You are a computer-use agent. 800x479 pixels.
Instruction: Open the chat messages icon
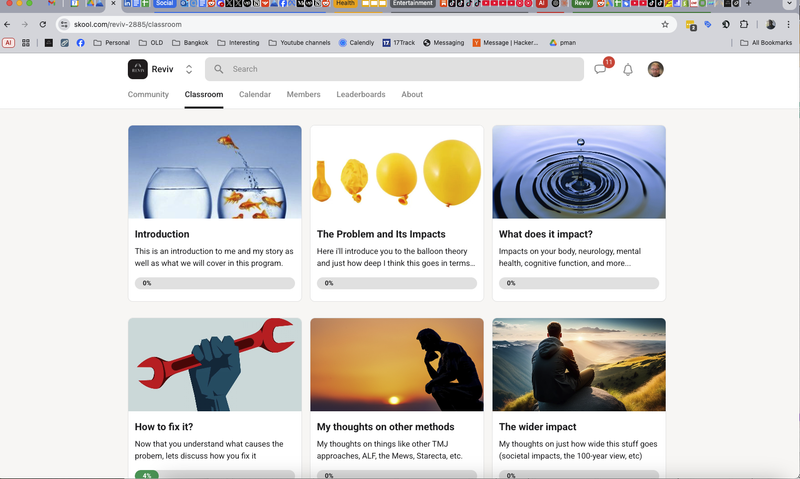click(600, 69)
